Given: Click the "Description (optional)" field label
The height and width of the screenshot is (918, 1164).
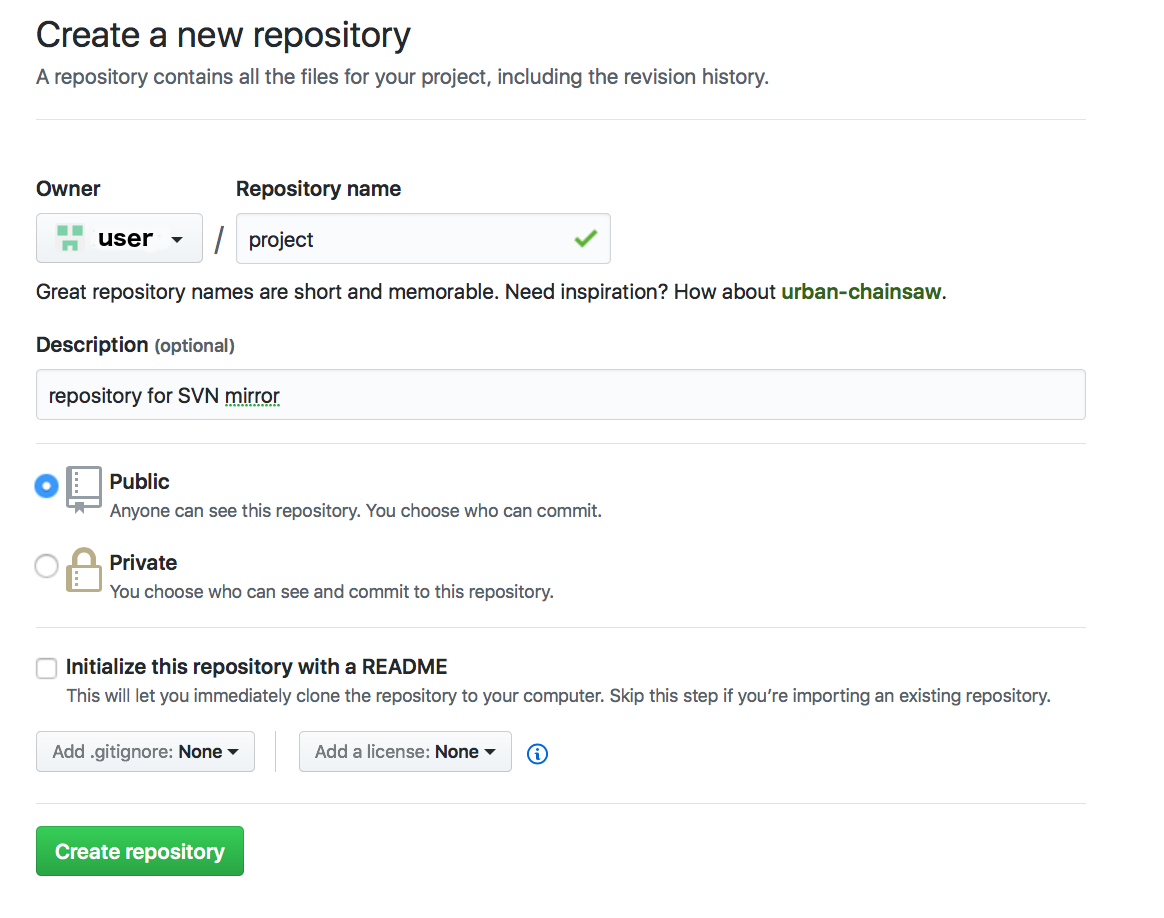Looking at the screenshot, I should [x=135, y=345].
